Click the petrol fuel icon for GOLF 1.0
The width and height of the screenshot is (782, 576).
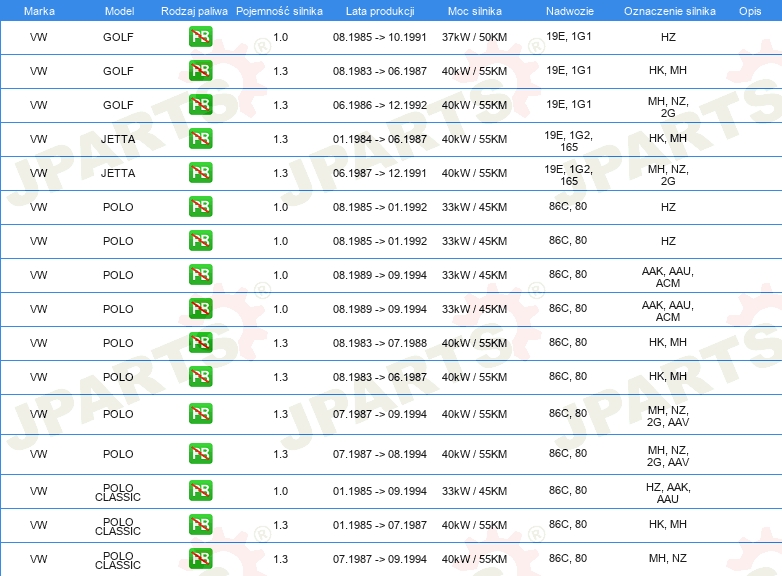coord(200,37)
